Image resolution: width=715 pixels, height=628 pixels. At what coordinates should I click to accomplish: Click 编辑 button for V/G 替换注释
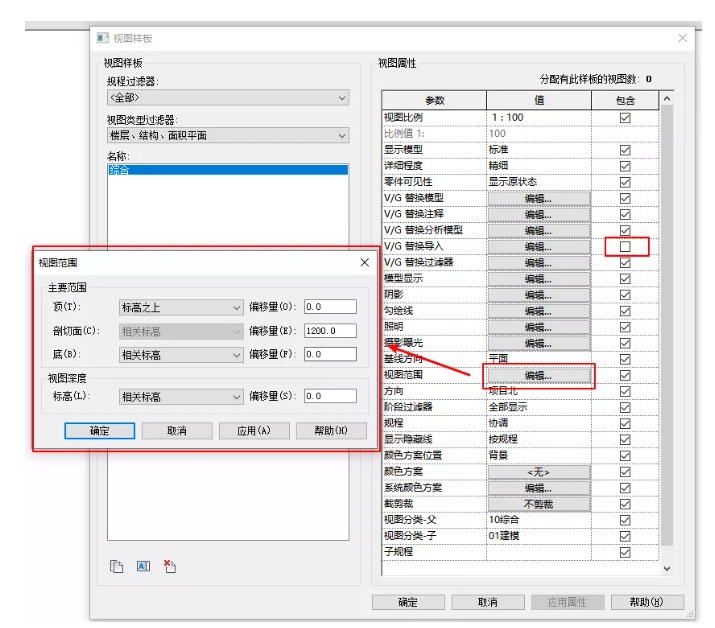pyautogui.click(x=539, y=214)
